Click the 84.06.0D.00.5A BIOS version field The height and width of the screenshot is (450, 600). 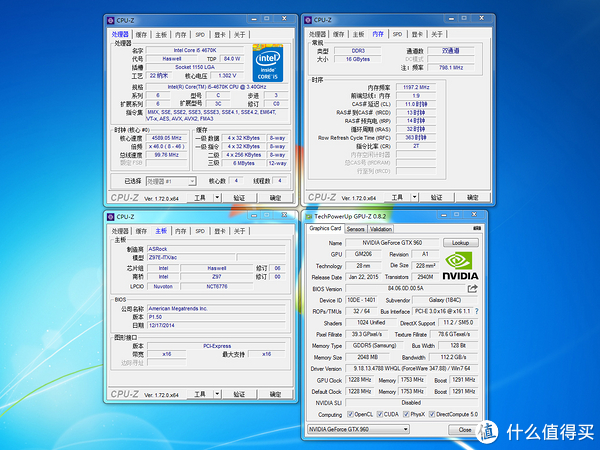coord(405,288)
